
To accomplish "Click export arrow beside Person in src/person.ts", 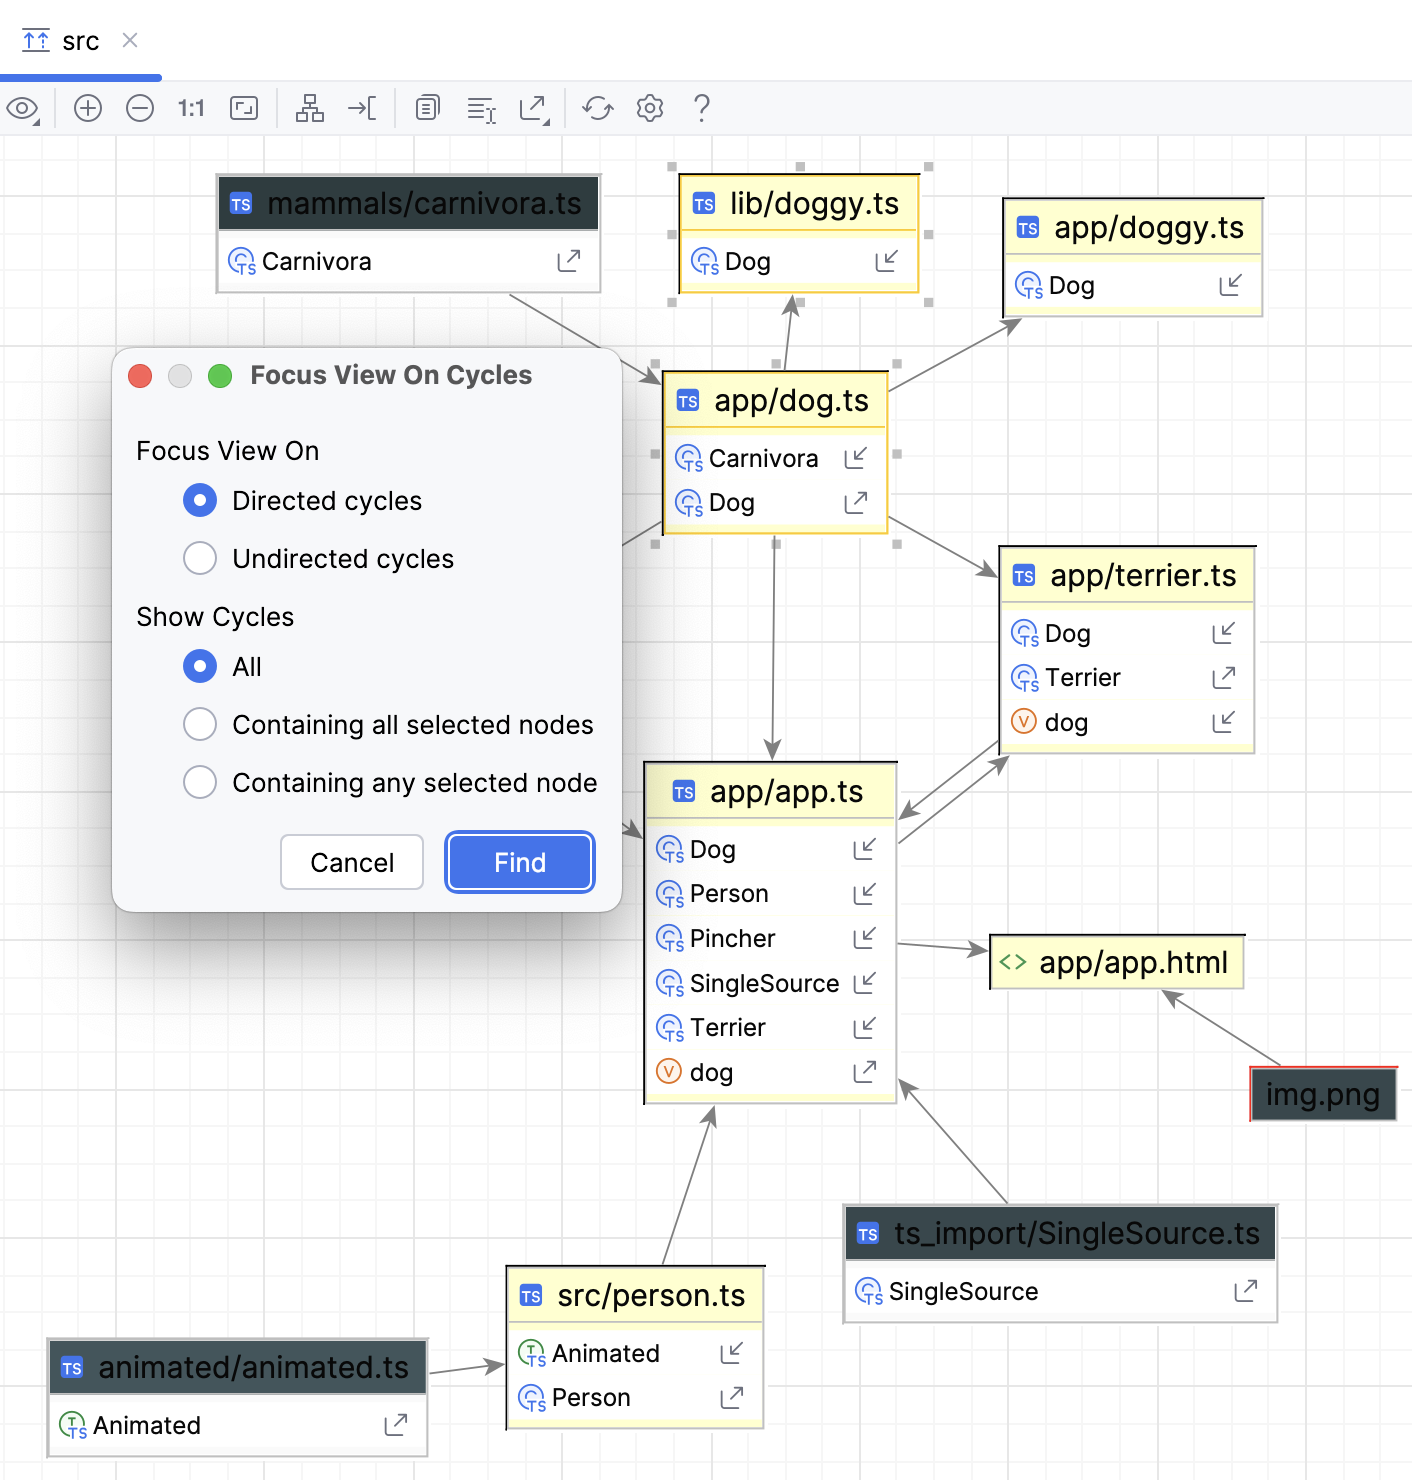I will point(731,1397).
